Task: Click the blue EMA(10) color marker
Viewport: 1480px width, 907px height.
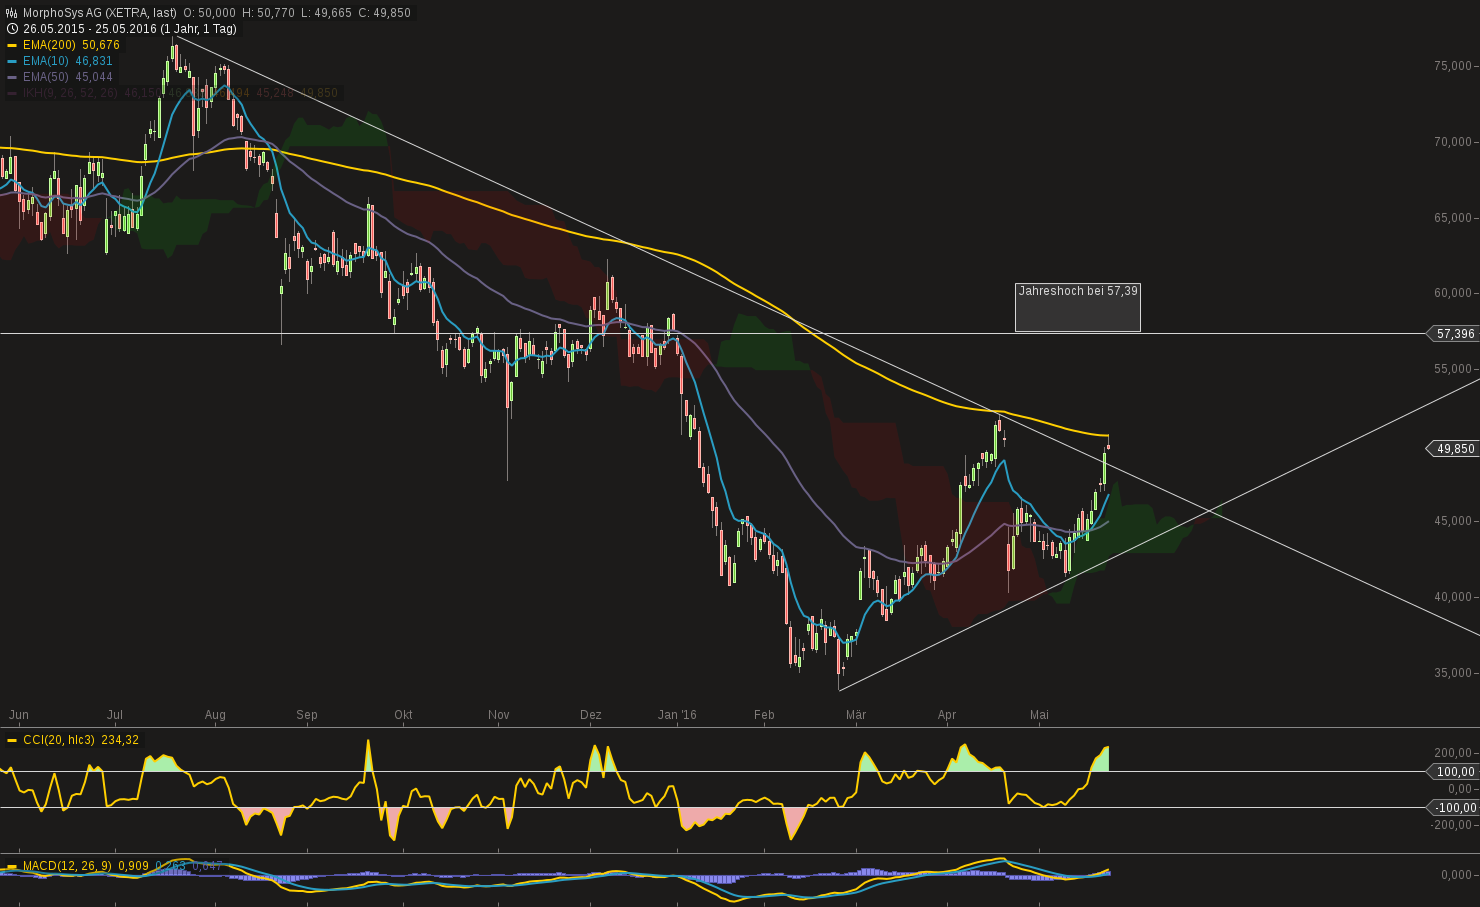Action: click(x=12, y=61)
